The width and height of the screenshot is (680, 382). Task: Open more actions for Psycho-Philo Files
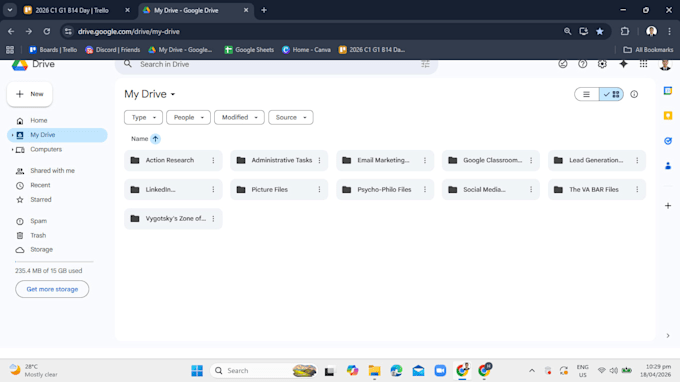tap(425, 189)
